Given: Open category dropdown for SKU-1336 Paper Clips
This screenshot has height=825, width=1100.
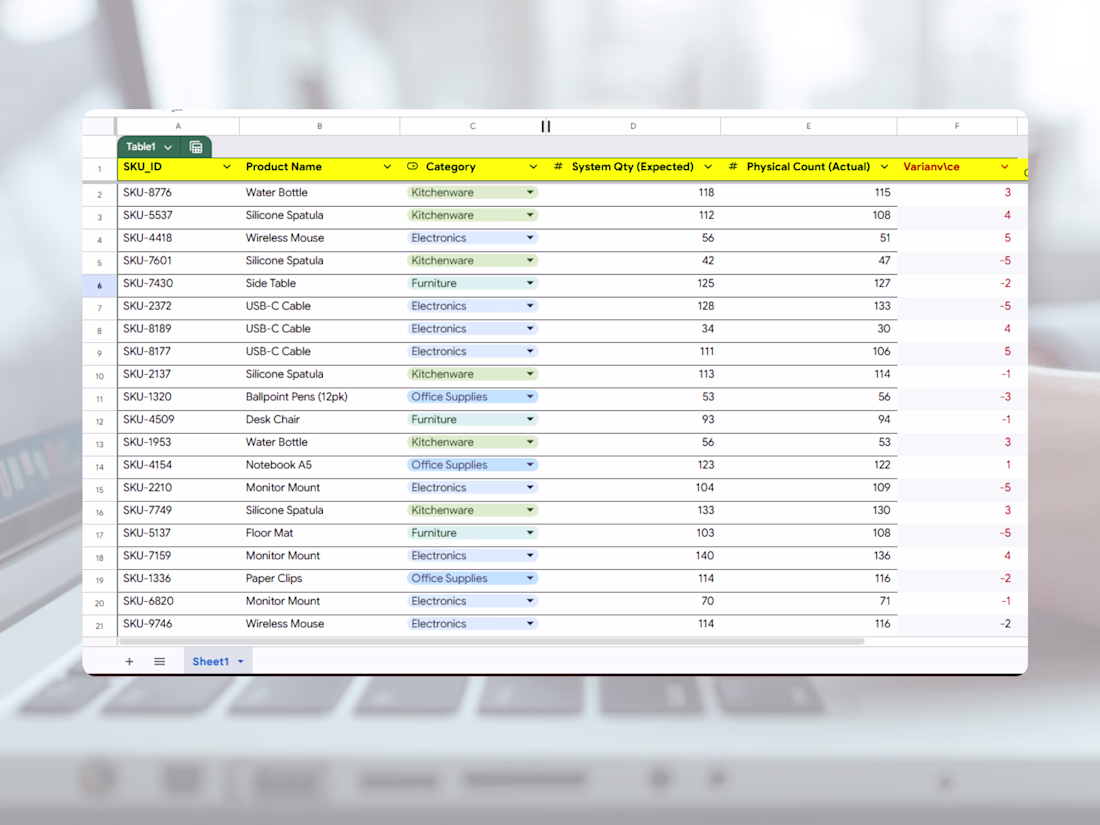Looking at the screenshot, I should point(530,579).
